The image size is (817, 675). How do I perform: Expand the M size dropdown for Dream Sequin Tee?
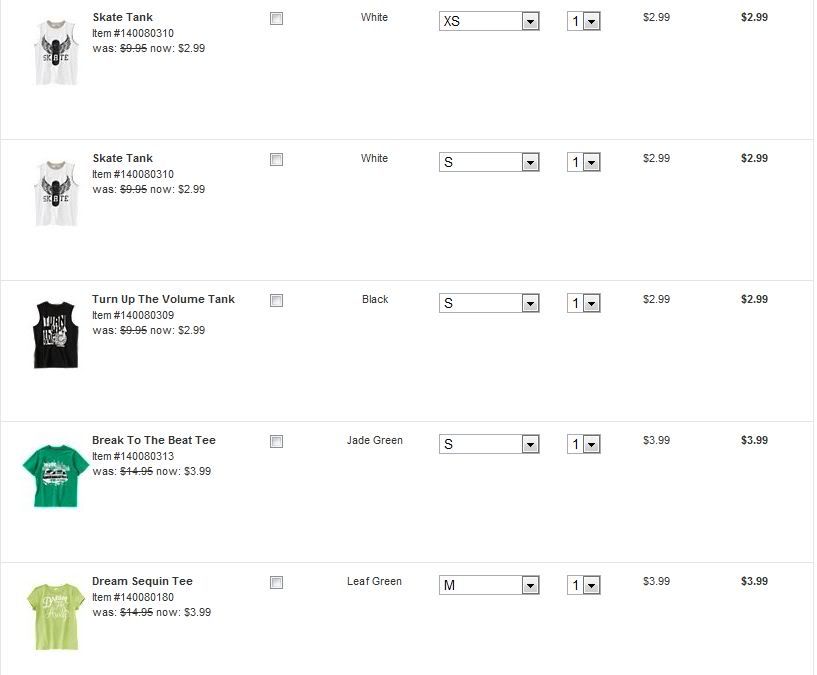point(489,585)
